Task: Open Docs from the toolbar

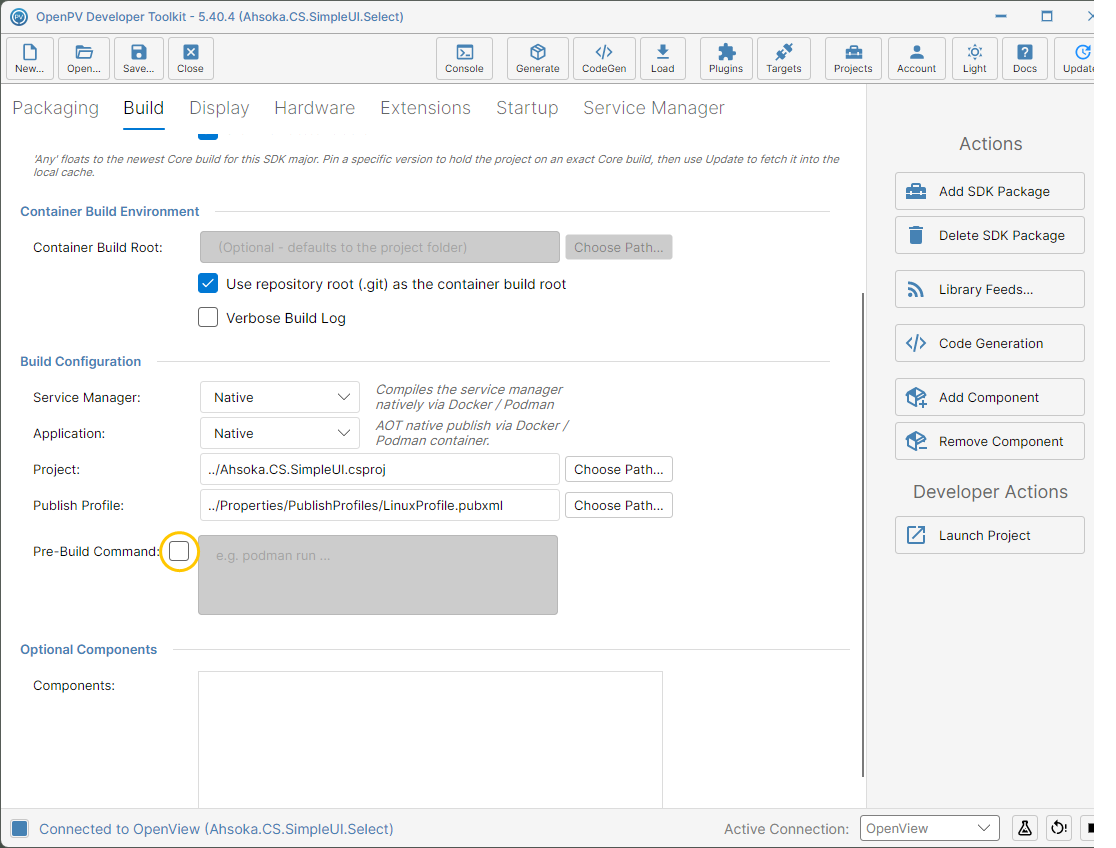Action: (1025, 58)
